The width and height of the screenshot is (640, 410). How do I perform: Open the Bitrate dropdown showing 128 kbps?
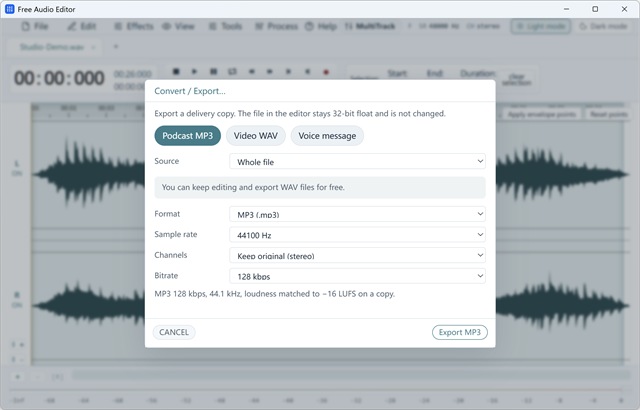pyautogui.click(x=357, y=276)
